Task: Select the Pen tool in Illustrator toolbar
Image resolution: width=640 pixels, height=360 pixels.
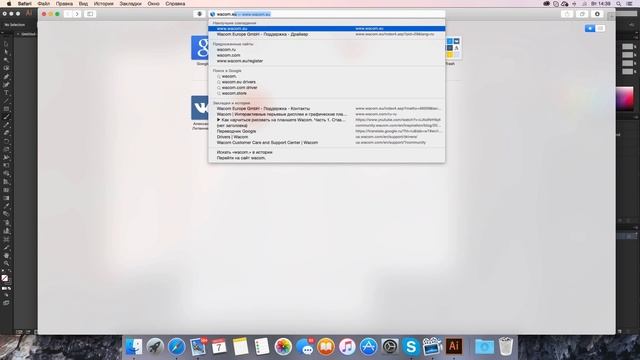Action: 6,76
